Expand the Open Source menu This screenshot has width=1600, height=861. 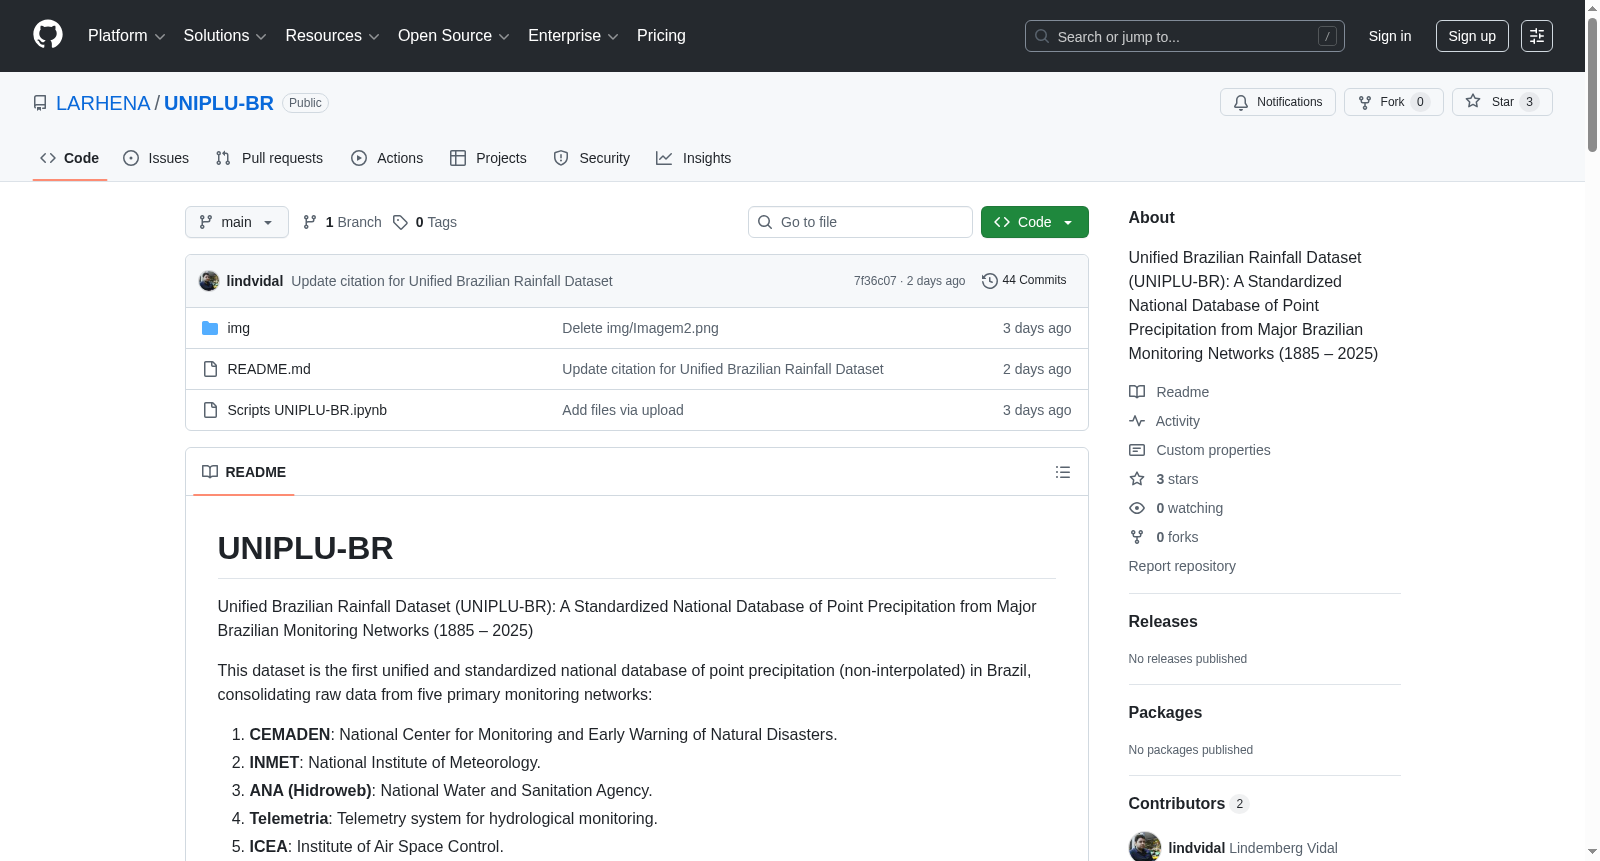click(454, 36)
